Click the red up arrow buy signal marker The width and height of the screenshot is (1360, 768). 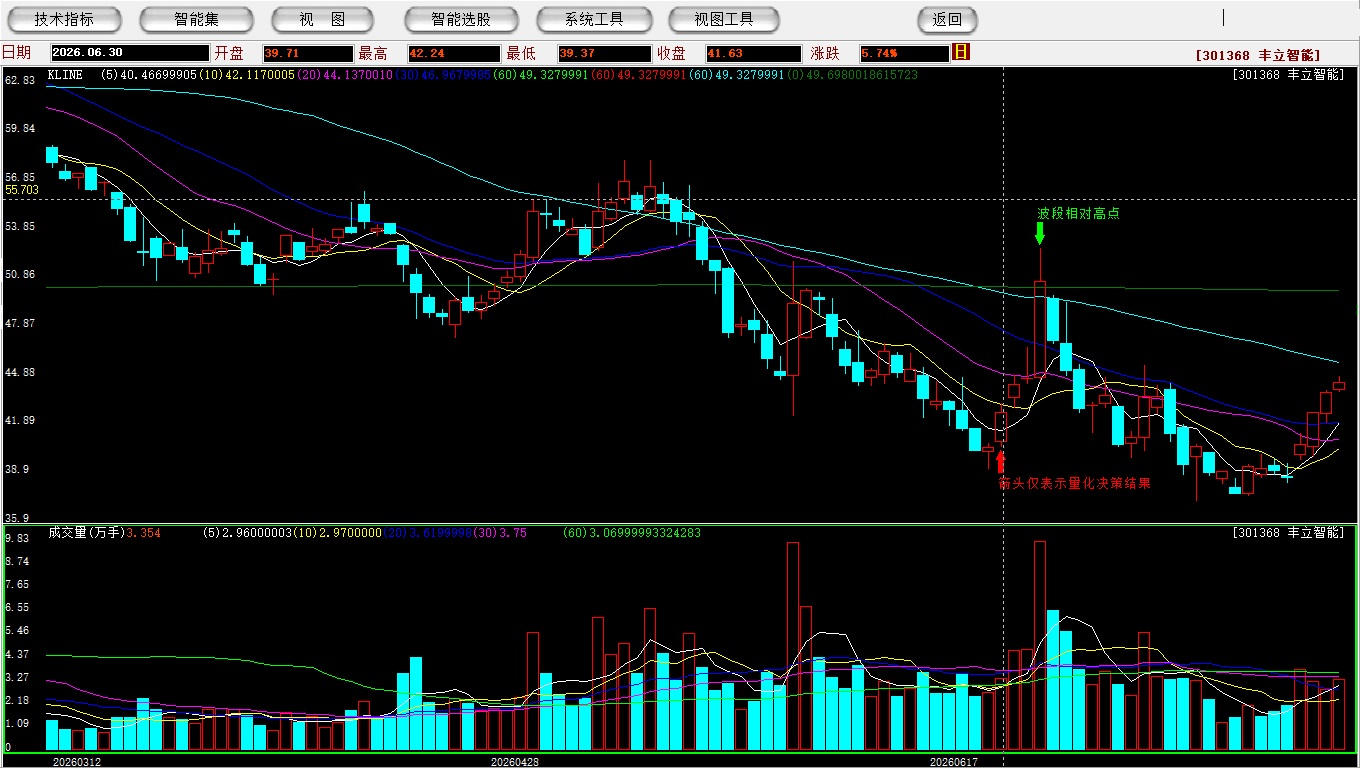(x=1000, y=462)
